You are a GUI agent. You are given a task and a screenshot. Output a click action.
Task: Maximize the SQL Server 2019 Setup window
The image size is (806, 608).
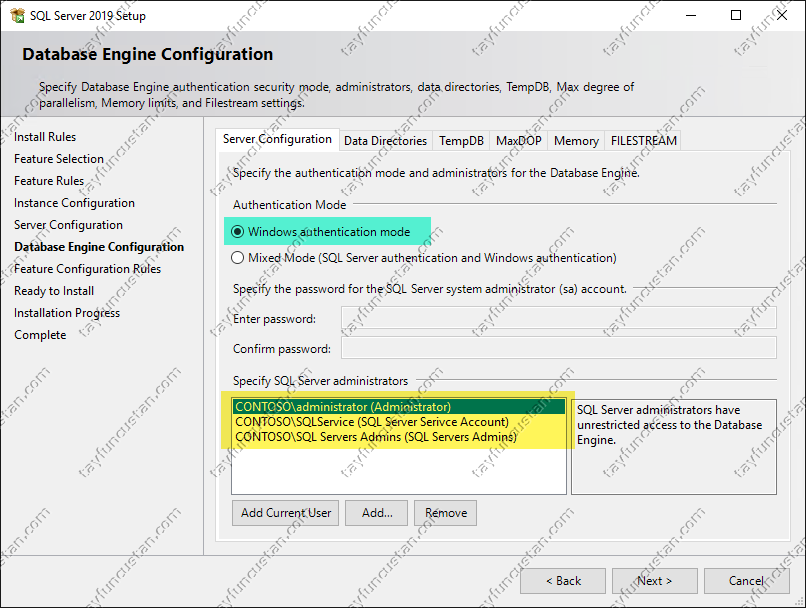click(736, 15)
